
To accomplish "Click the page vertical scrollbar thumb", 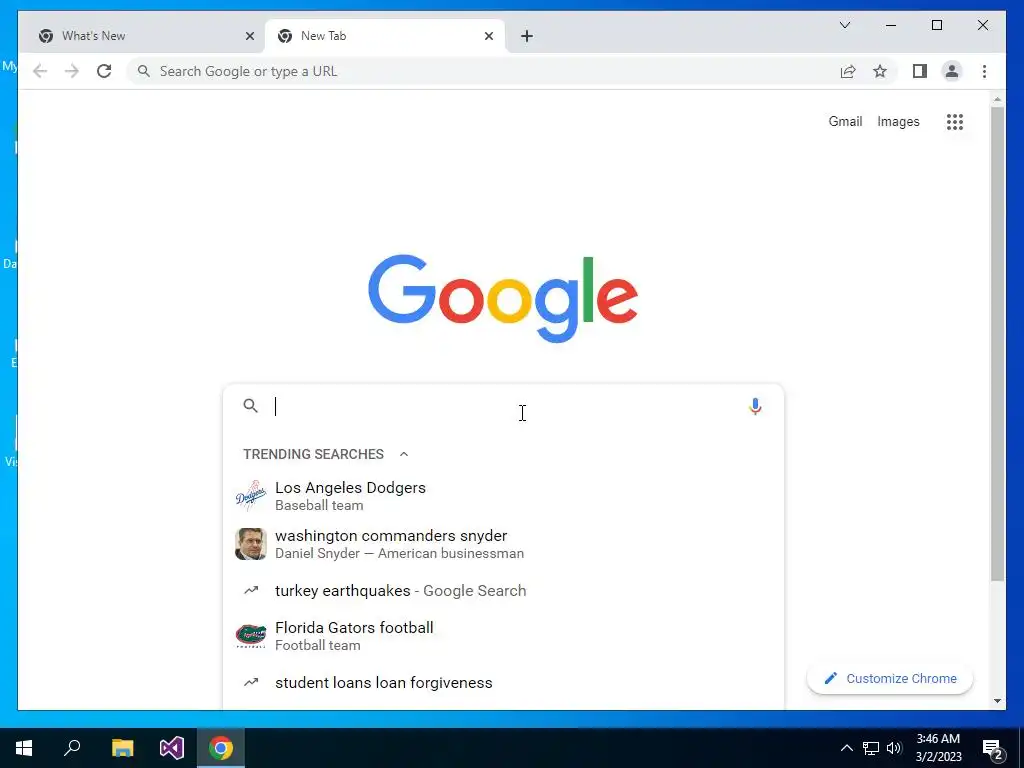I will (997, 344).
